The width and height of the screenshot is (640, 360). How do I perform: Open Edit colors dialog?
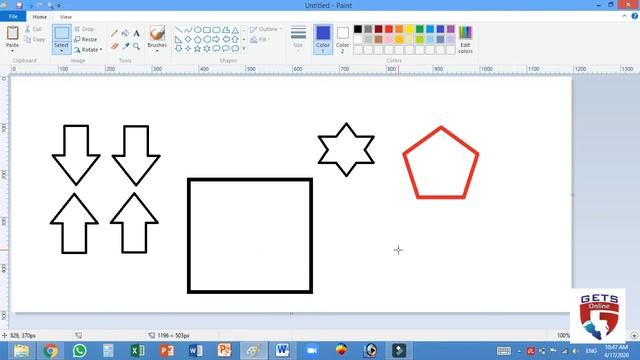[465, 39]
